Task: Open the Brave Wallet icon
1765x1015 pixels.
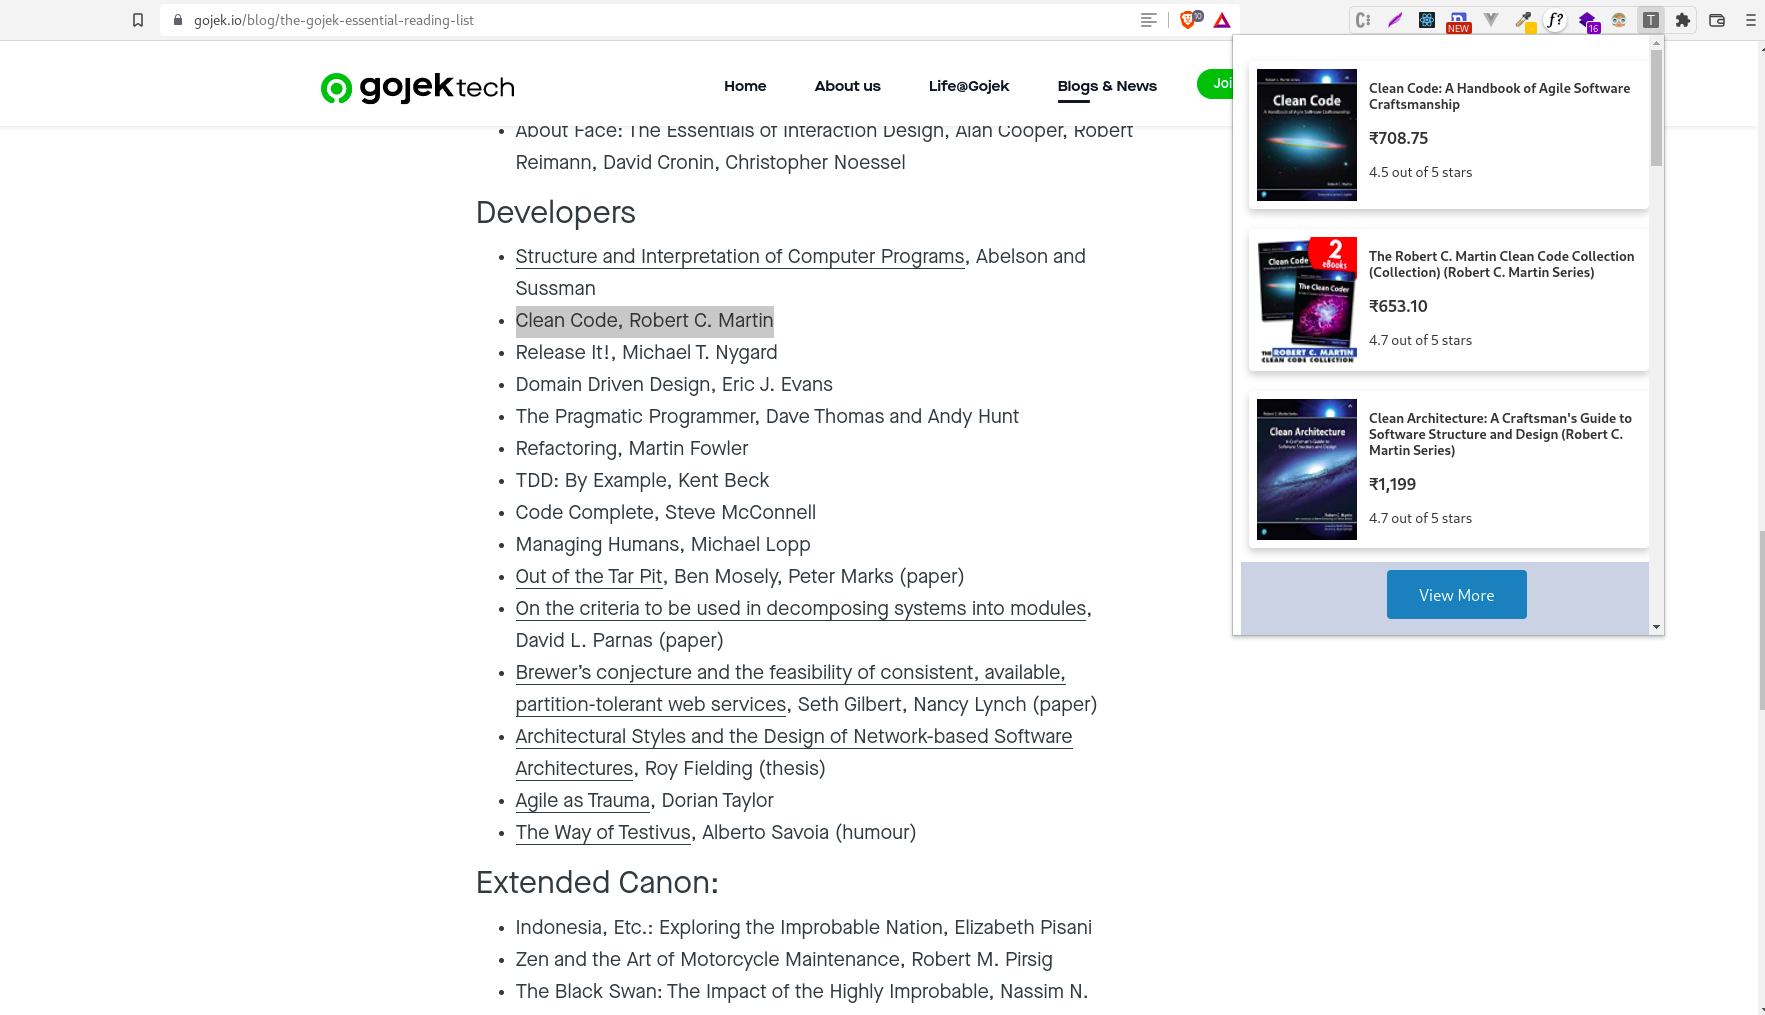Action: click(x=1717, y=20)
